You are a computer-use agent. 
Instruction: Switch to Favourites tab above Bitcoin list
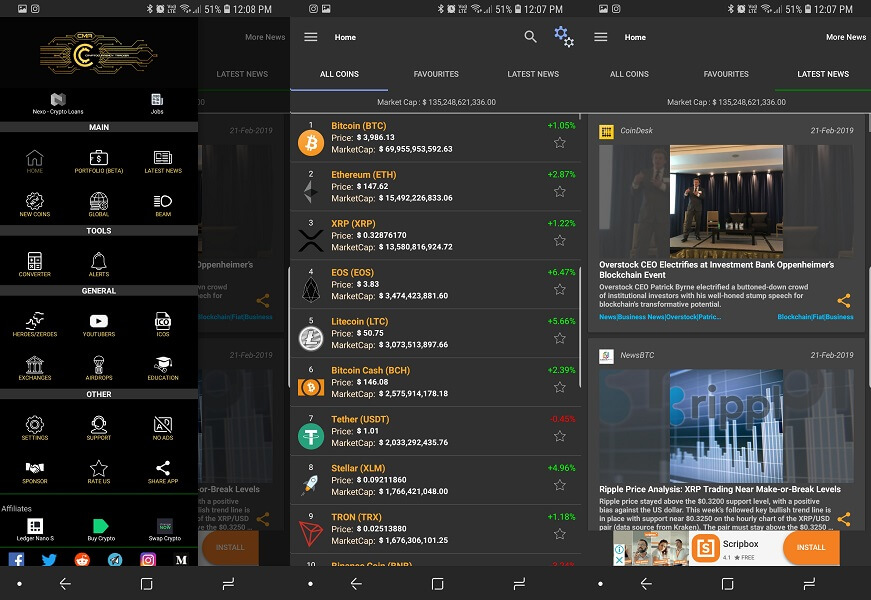pyautogui.click(x=436, y=74)
